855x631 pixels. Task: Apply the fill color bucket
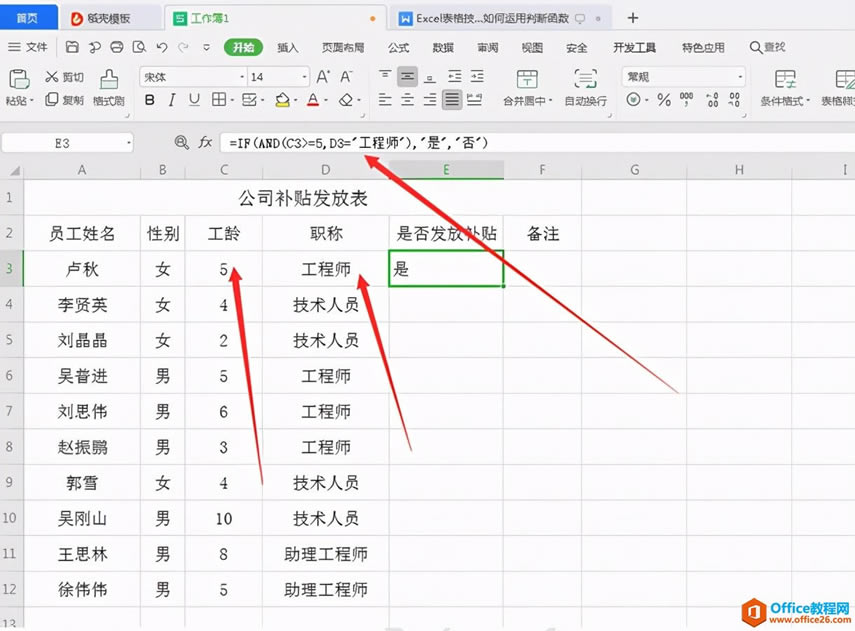click(282, 100)
